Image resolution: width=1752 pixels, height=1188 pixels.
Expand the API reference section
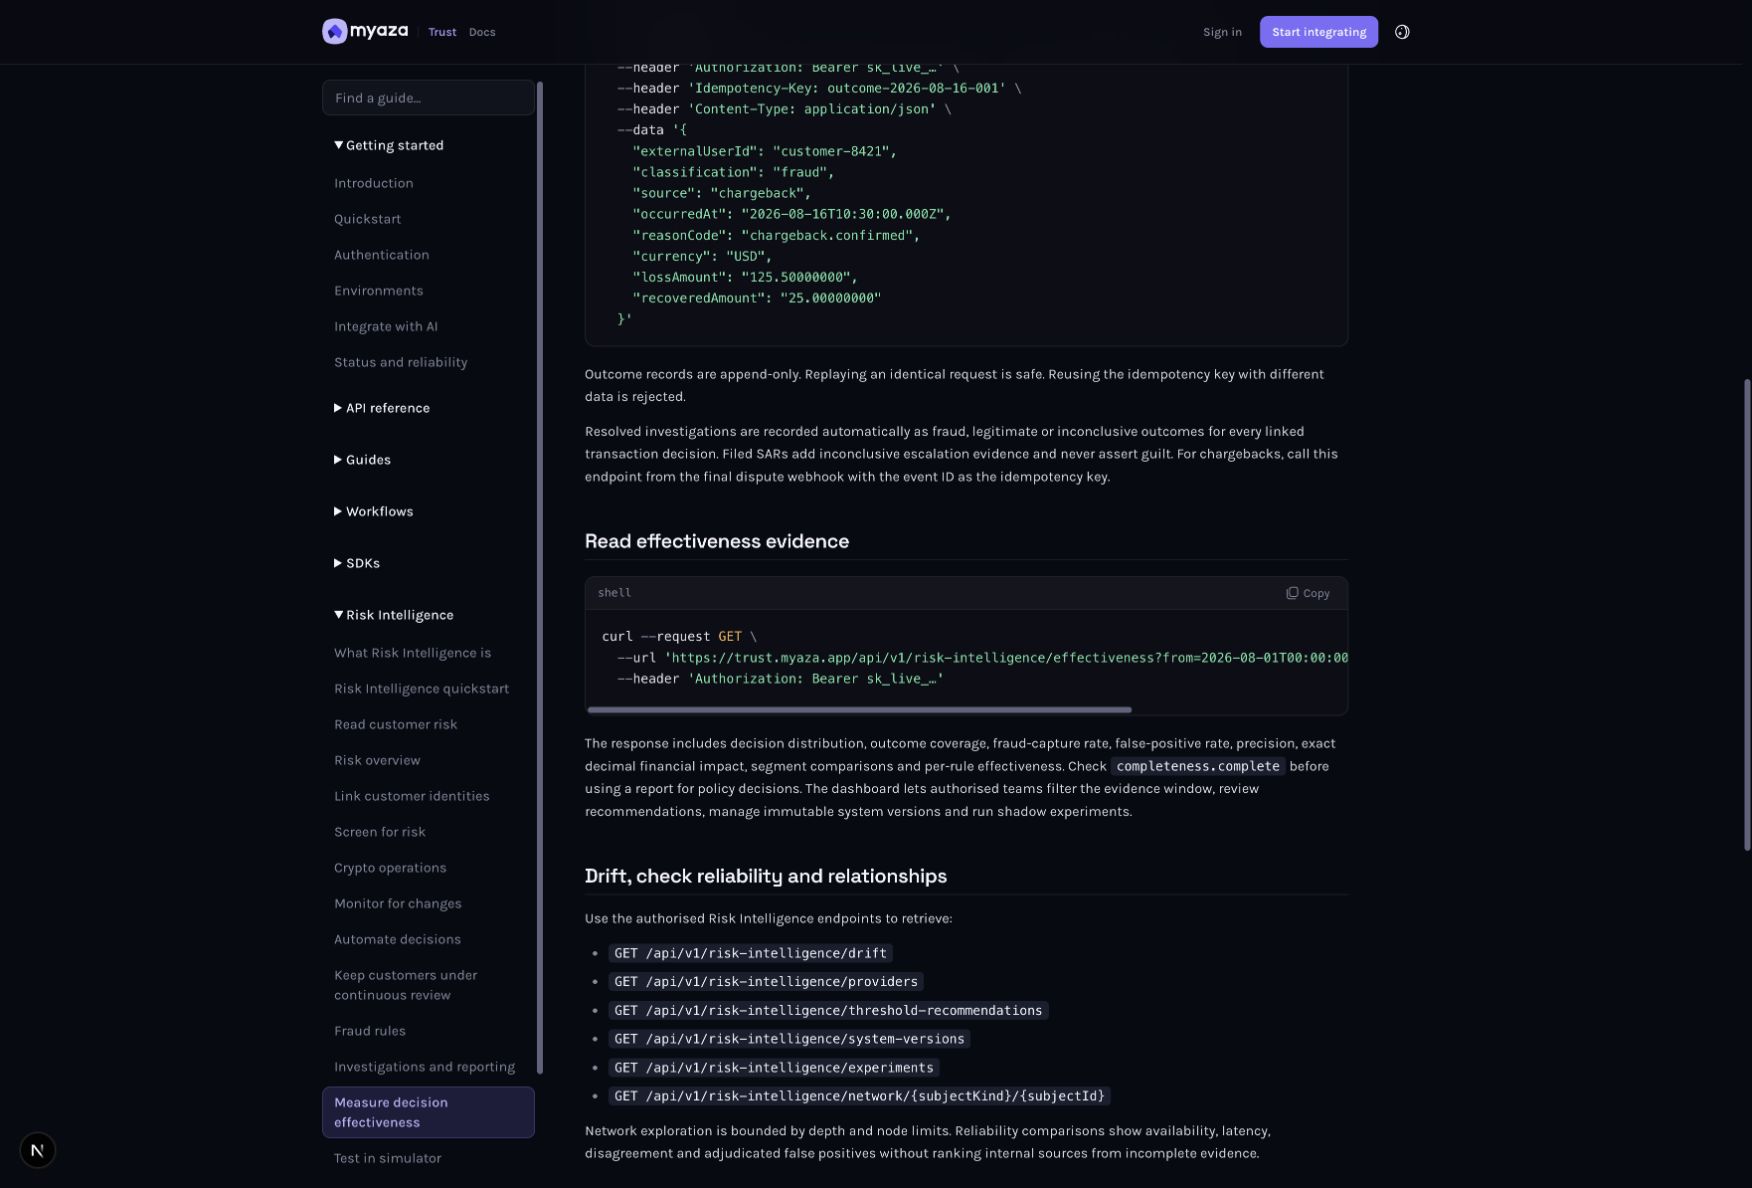coord(382,408)
